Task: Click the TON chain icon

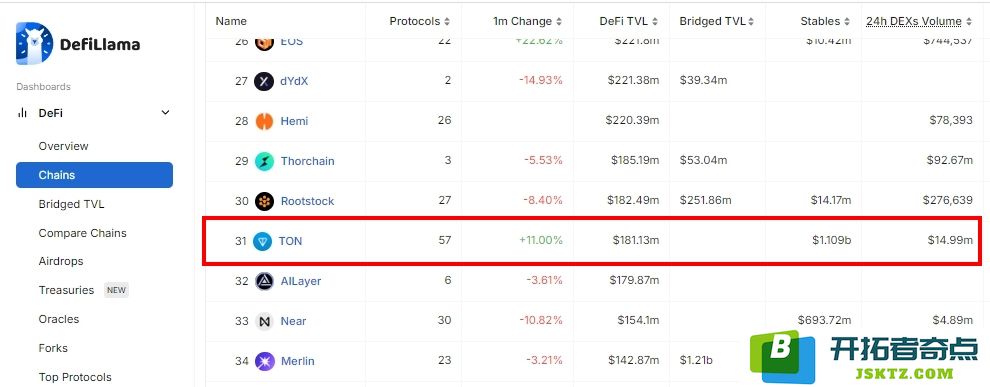Action: [x=262, y=241]
